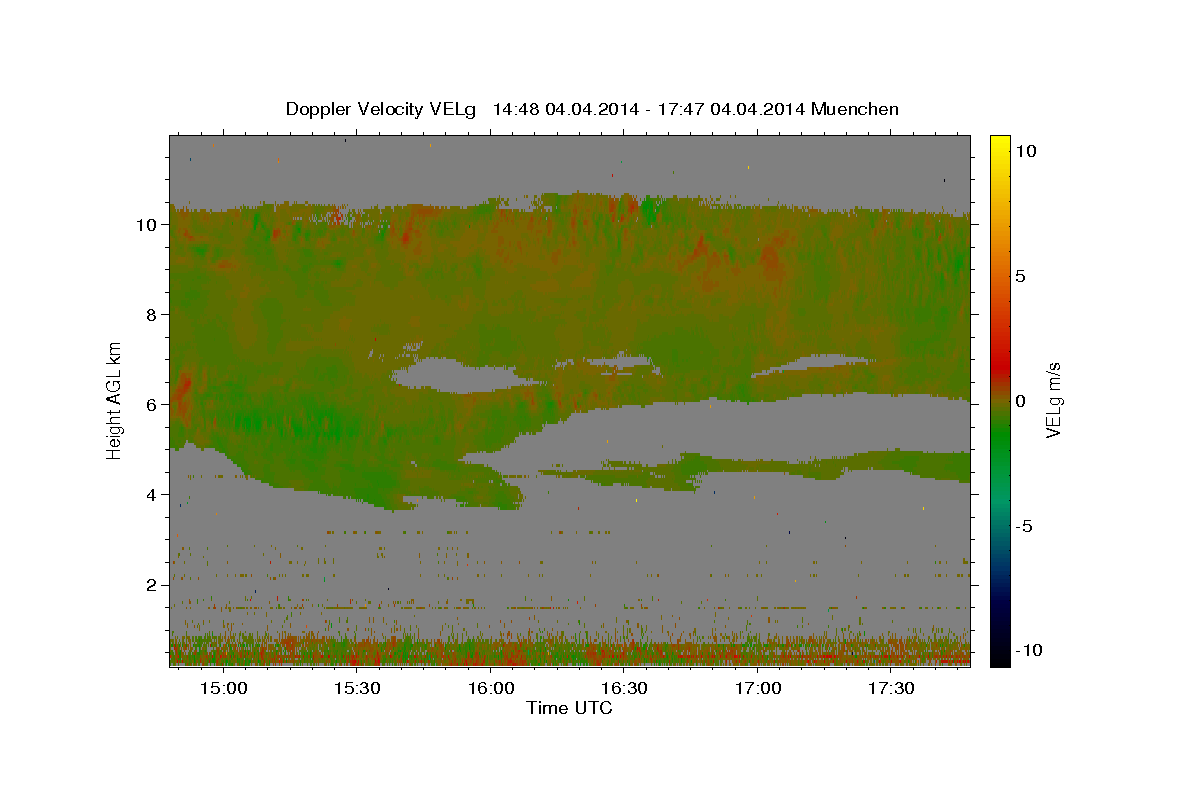This screenshot has width=1200, height=800.
Task: Click the yellow top of the colorbar
Action: pos(999,140)
